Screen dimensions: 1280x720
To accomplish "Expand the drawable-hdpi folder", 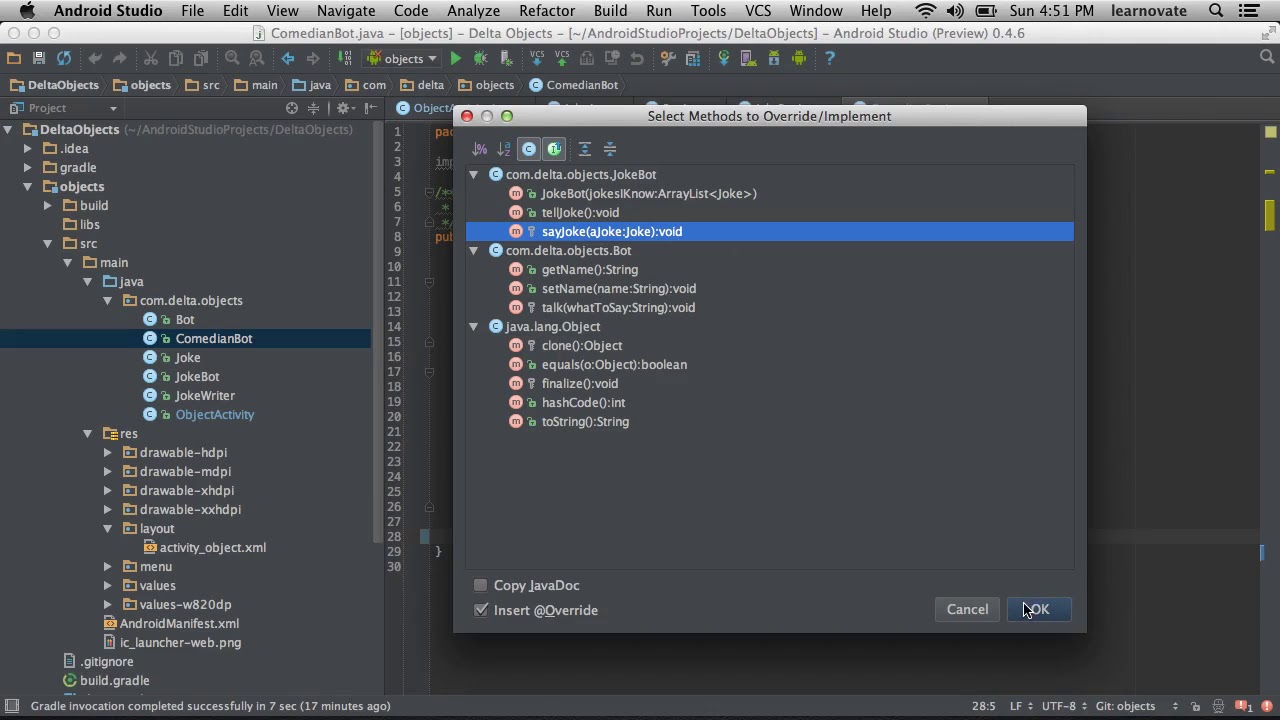I will 108,453.
